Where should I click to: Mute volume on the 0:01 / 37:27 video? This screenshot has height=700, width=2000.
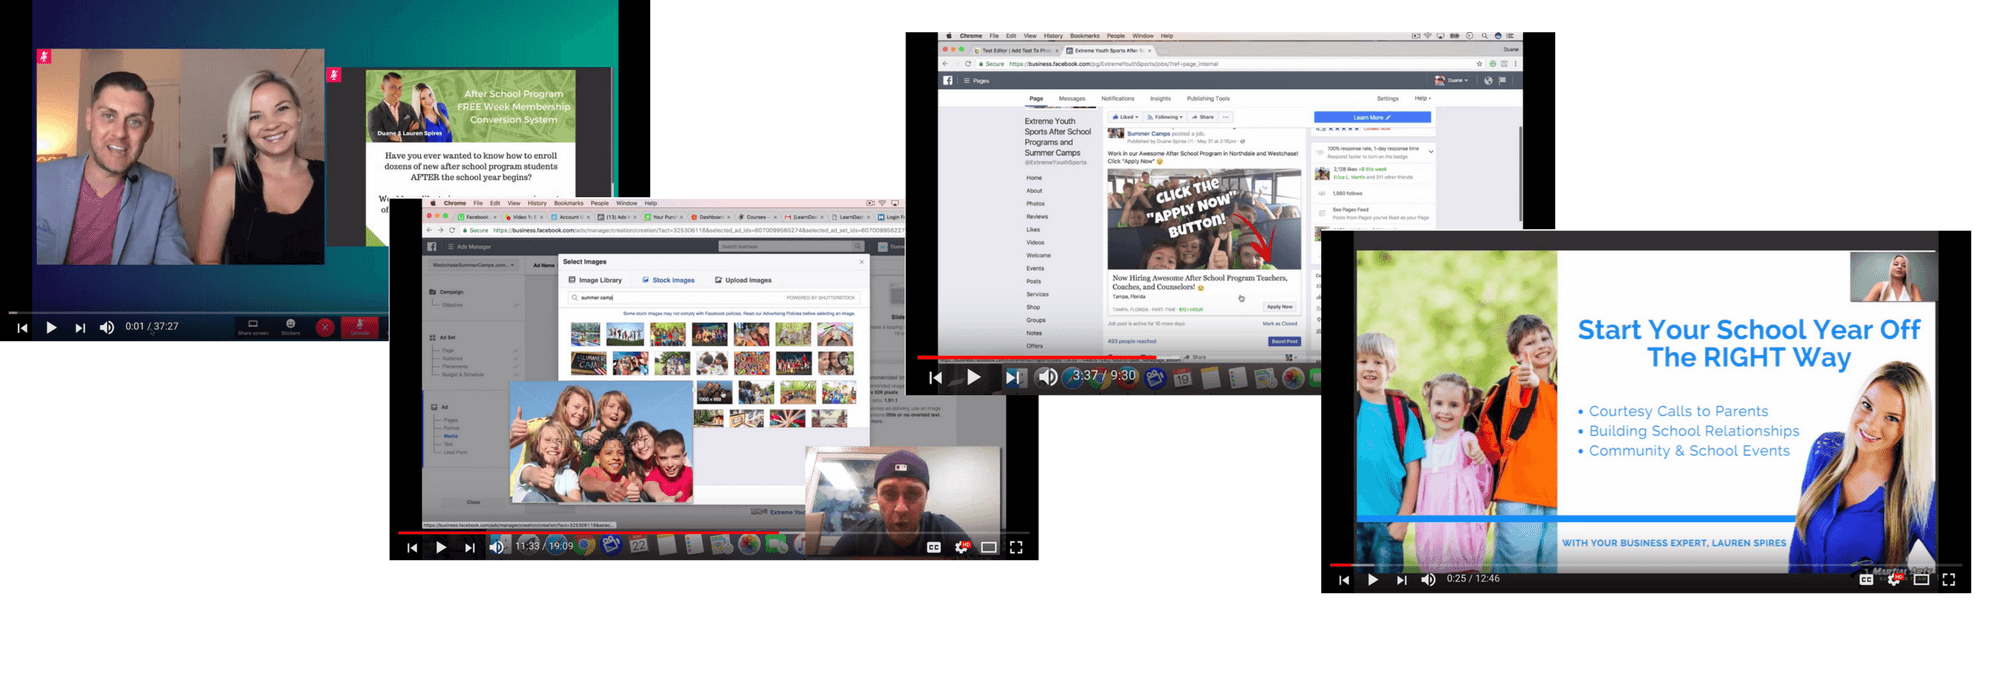pos(107,327)
